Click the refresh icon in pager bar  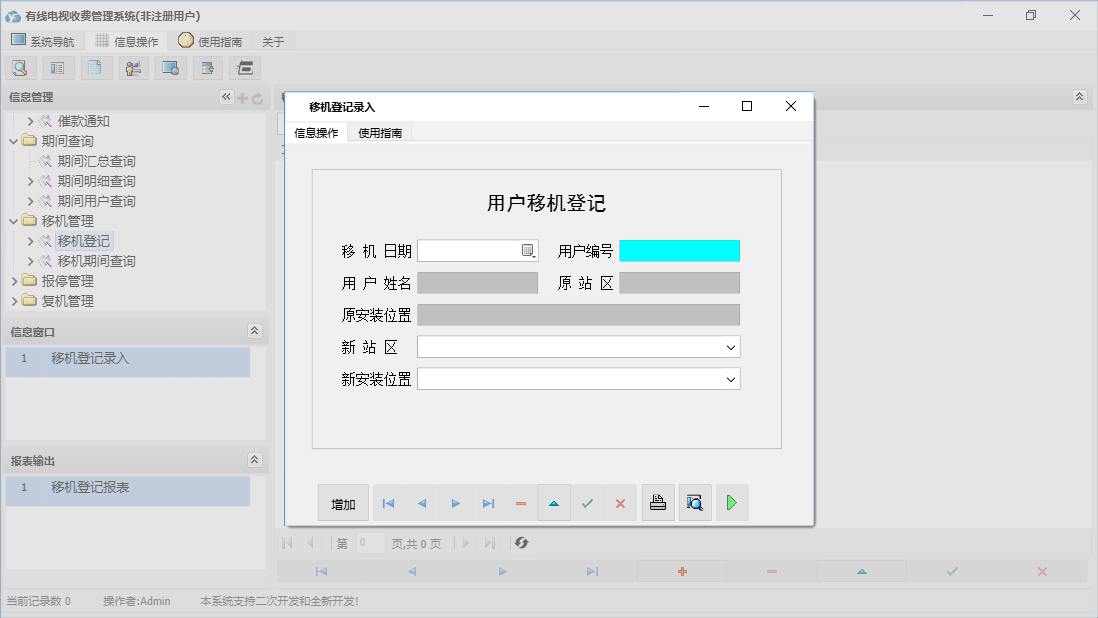pyautogui.click(x=519, y=543)
